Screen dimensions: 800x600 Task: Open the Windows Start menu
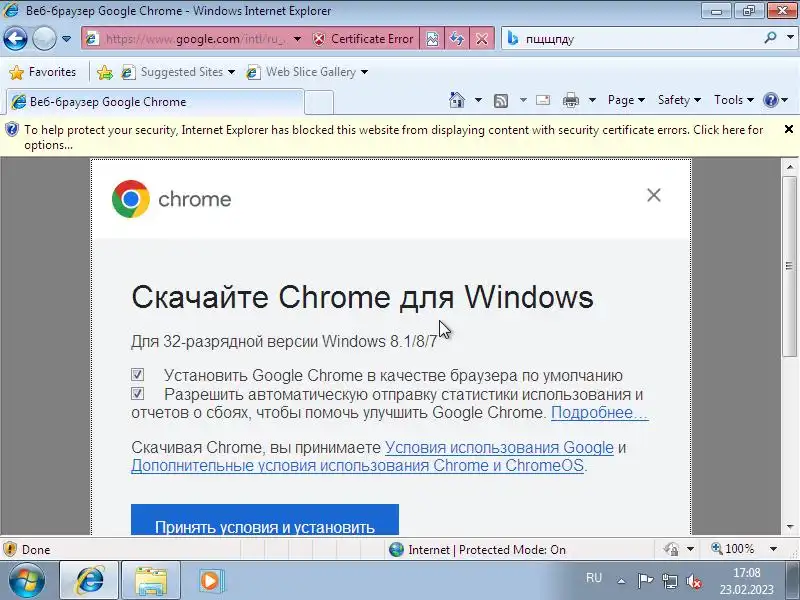click(27, 581)
